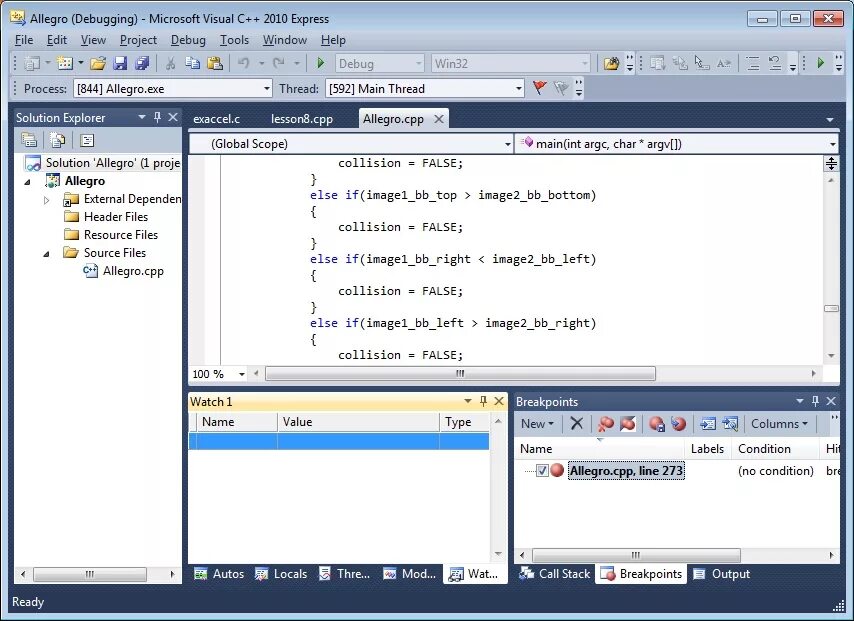Select the Resource Files folder
The width and height of the screenshot is (854, 621).
121,235
